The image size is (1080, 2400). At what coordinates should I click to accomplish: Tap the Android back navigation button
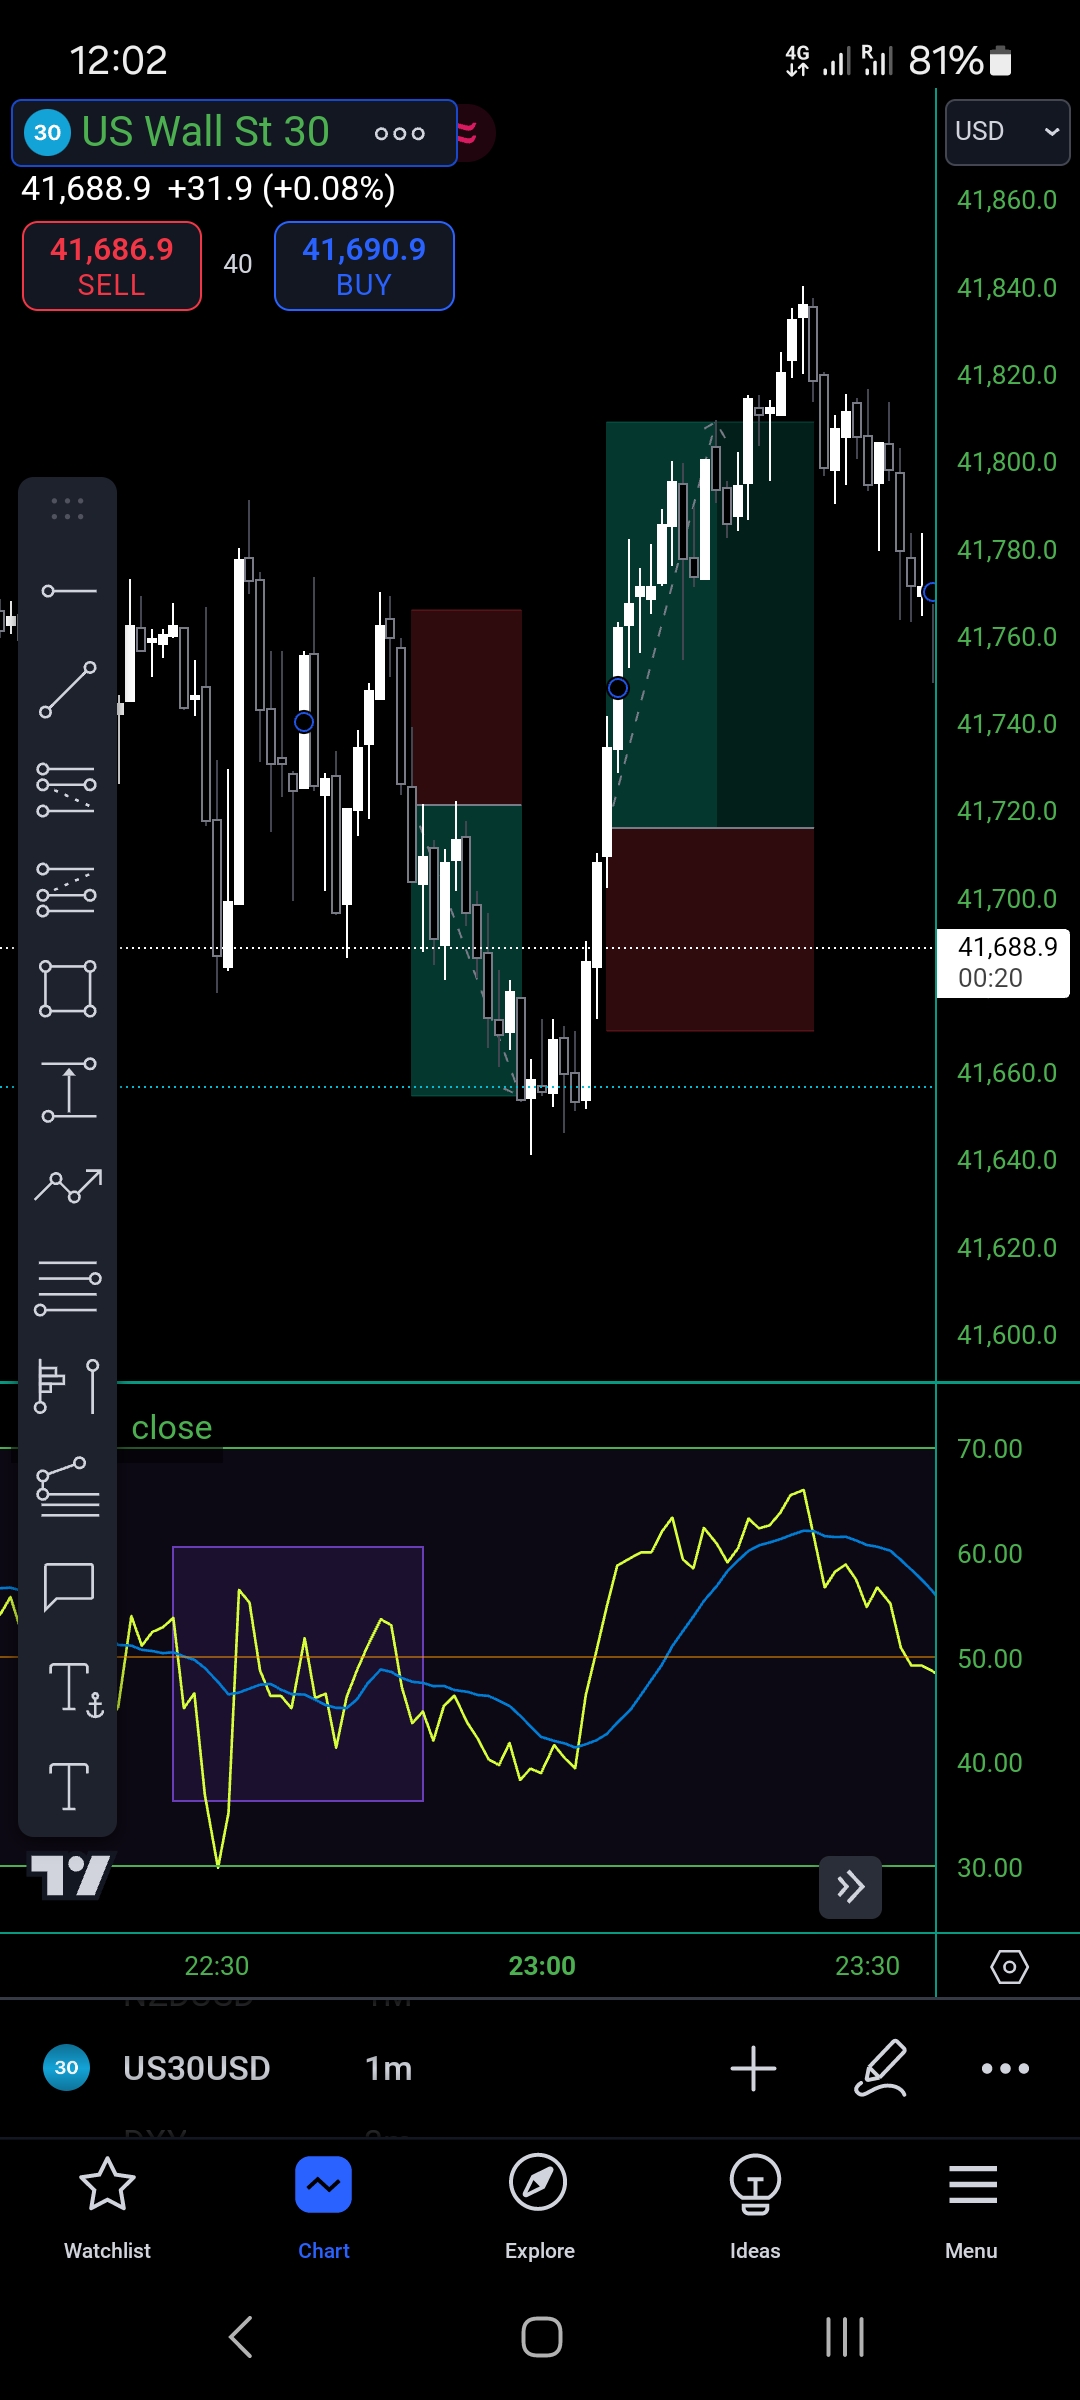click(241, 2337)
